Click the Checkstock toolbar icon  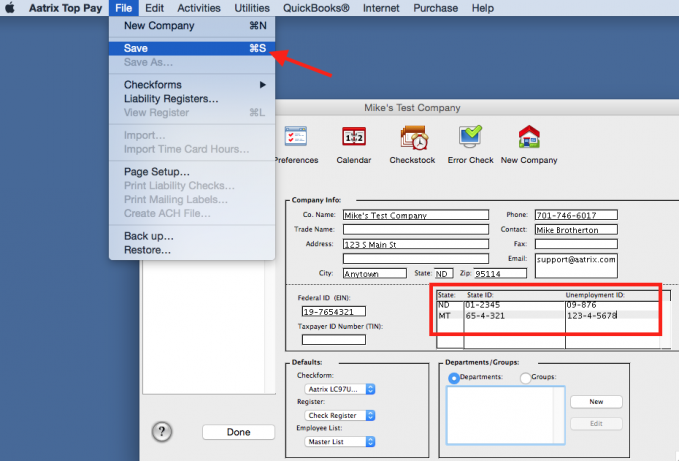coord(412,139)
